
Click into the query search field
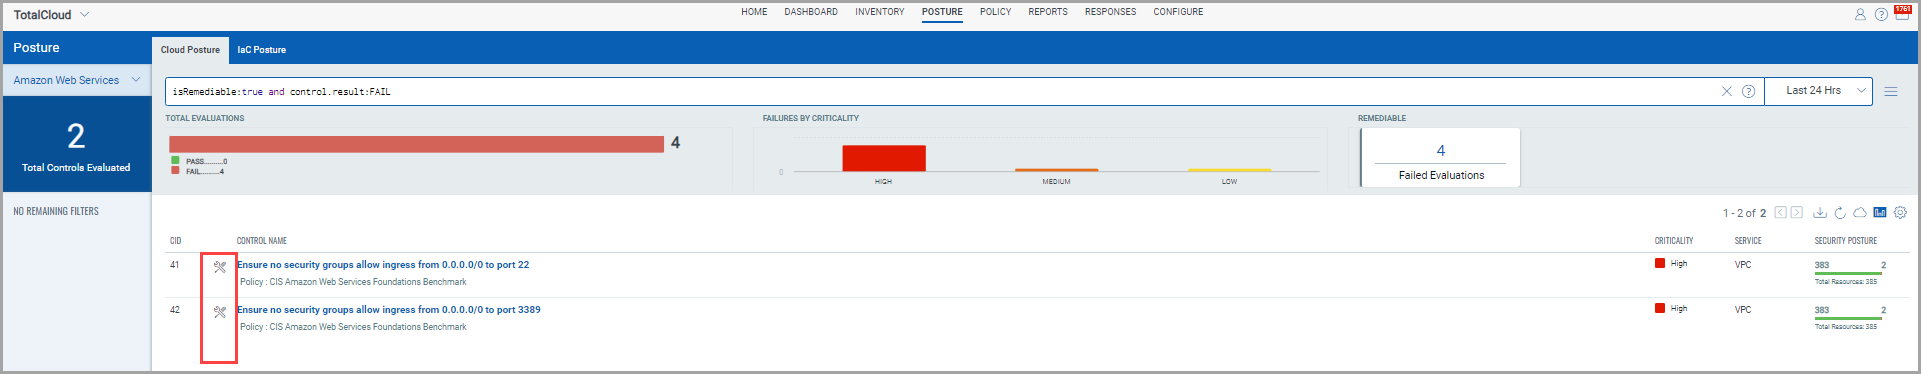pos(940,91)
